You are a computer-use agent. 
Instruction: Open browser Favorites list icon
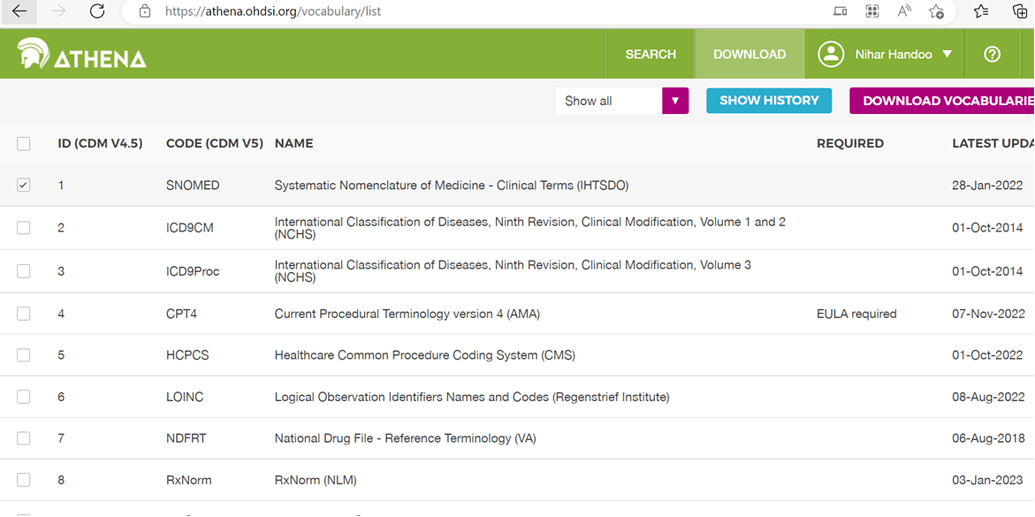coord(981,11)
